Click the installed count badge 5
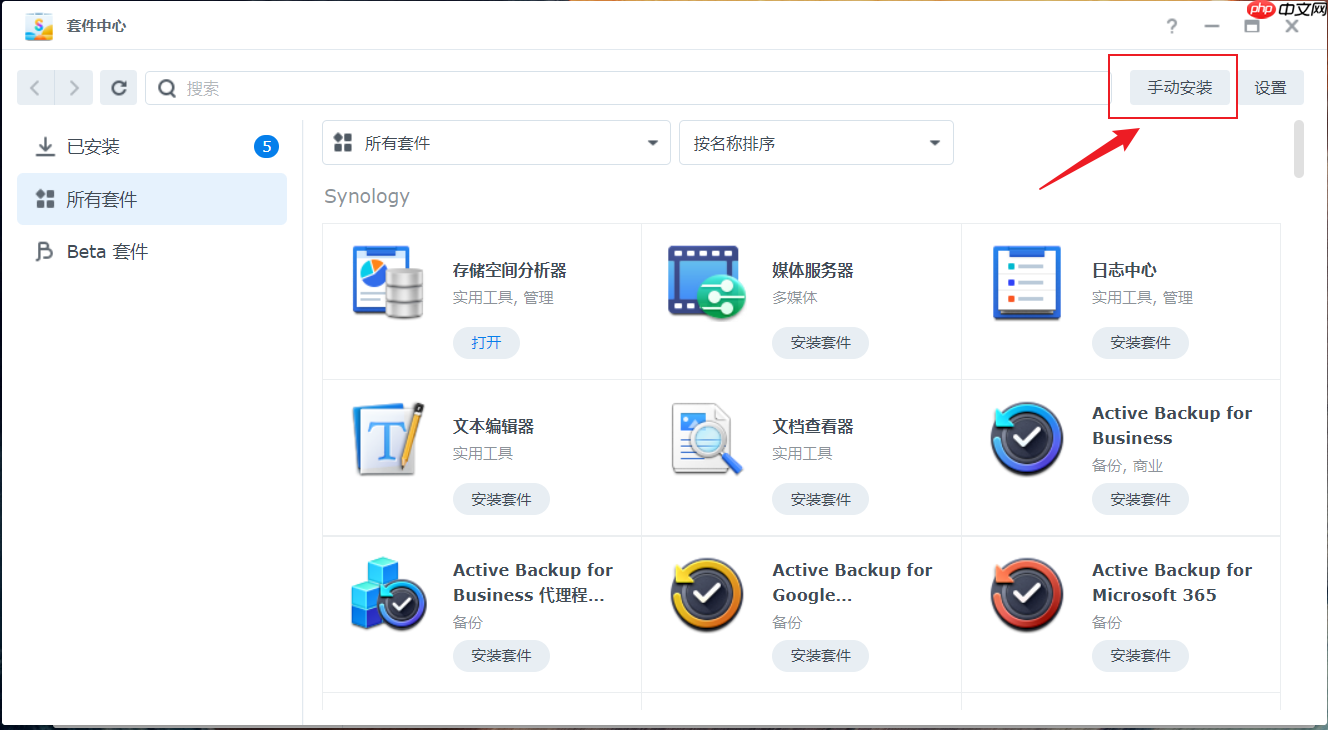1328x730 pixels. [266, 147]
